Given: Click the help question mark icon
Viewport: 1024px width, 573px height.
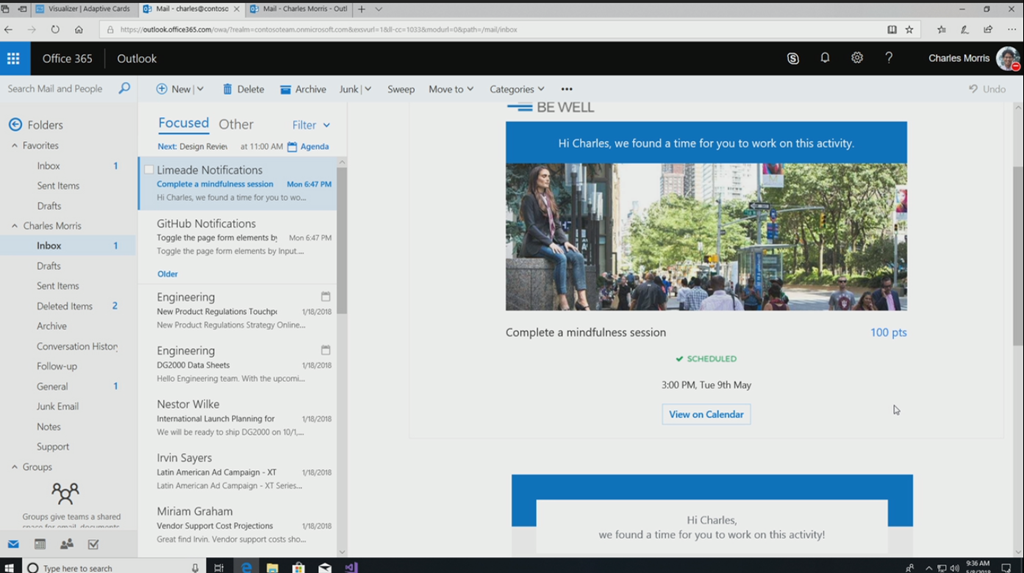Looking at the screenshot, I should point(889,58).
